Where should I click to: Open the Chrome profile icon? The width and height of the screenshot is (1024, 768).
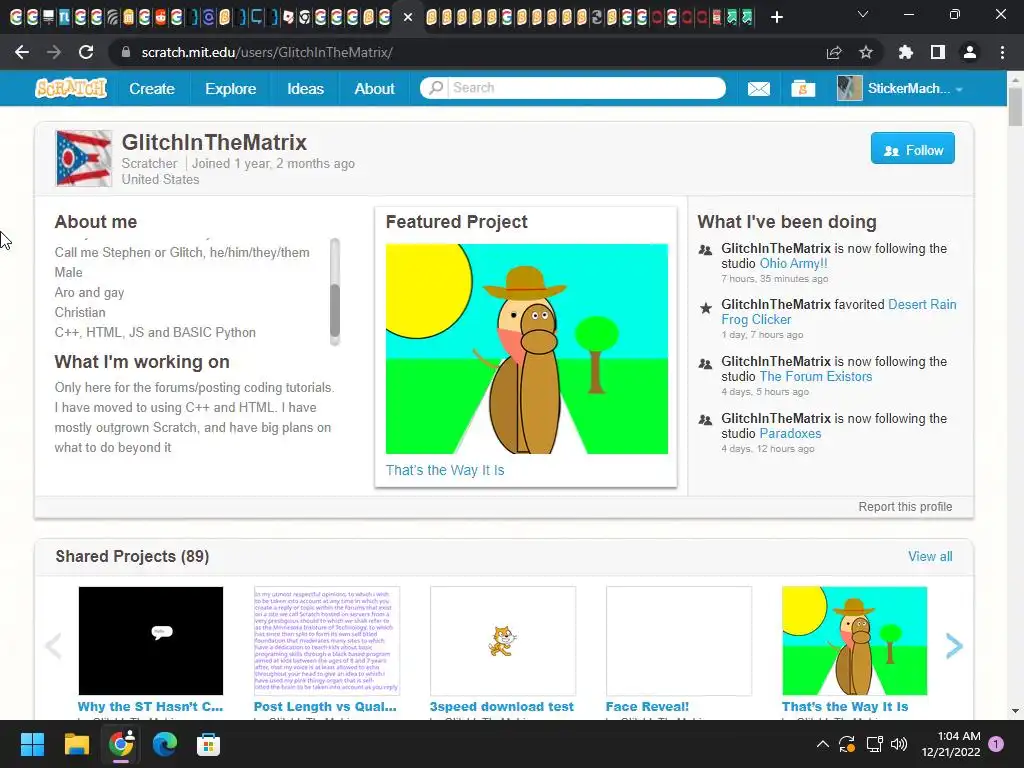(970, 52)
